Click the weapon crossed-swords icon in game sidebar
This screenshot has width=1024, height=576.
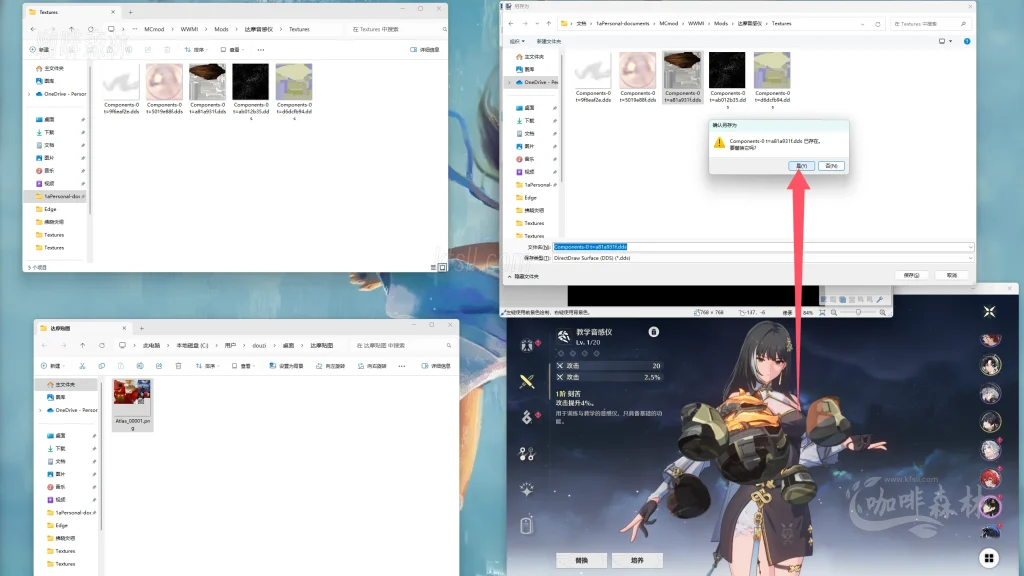527,380
